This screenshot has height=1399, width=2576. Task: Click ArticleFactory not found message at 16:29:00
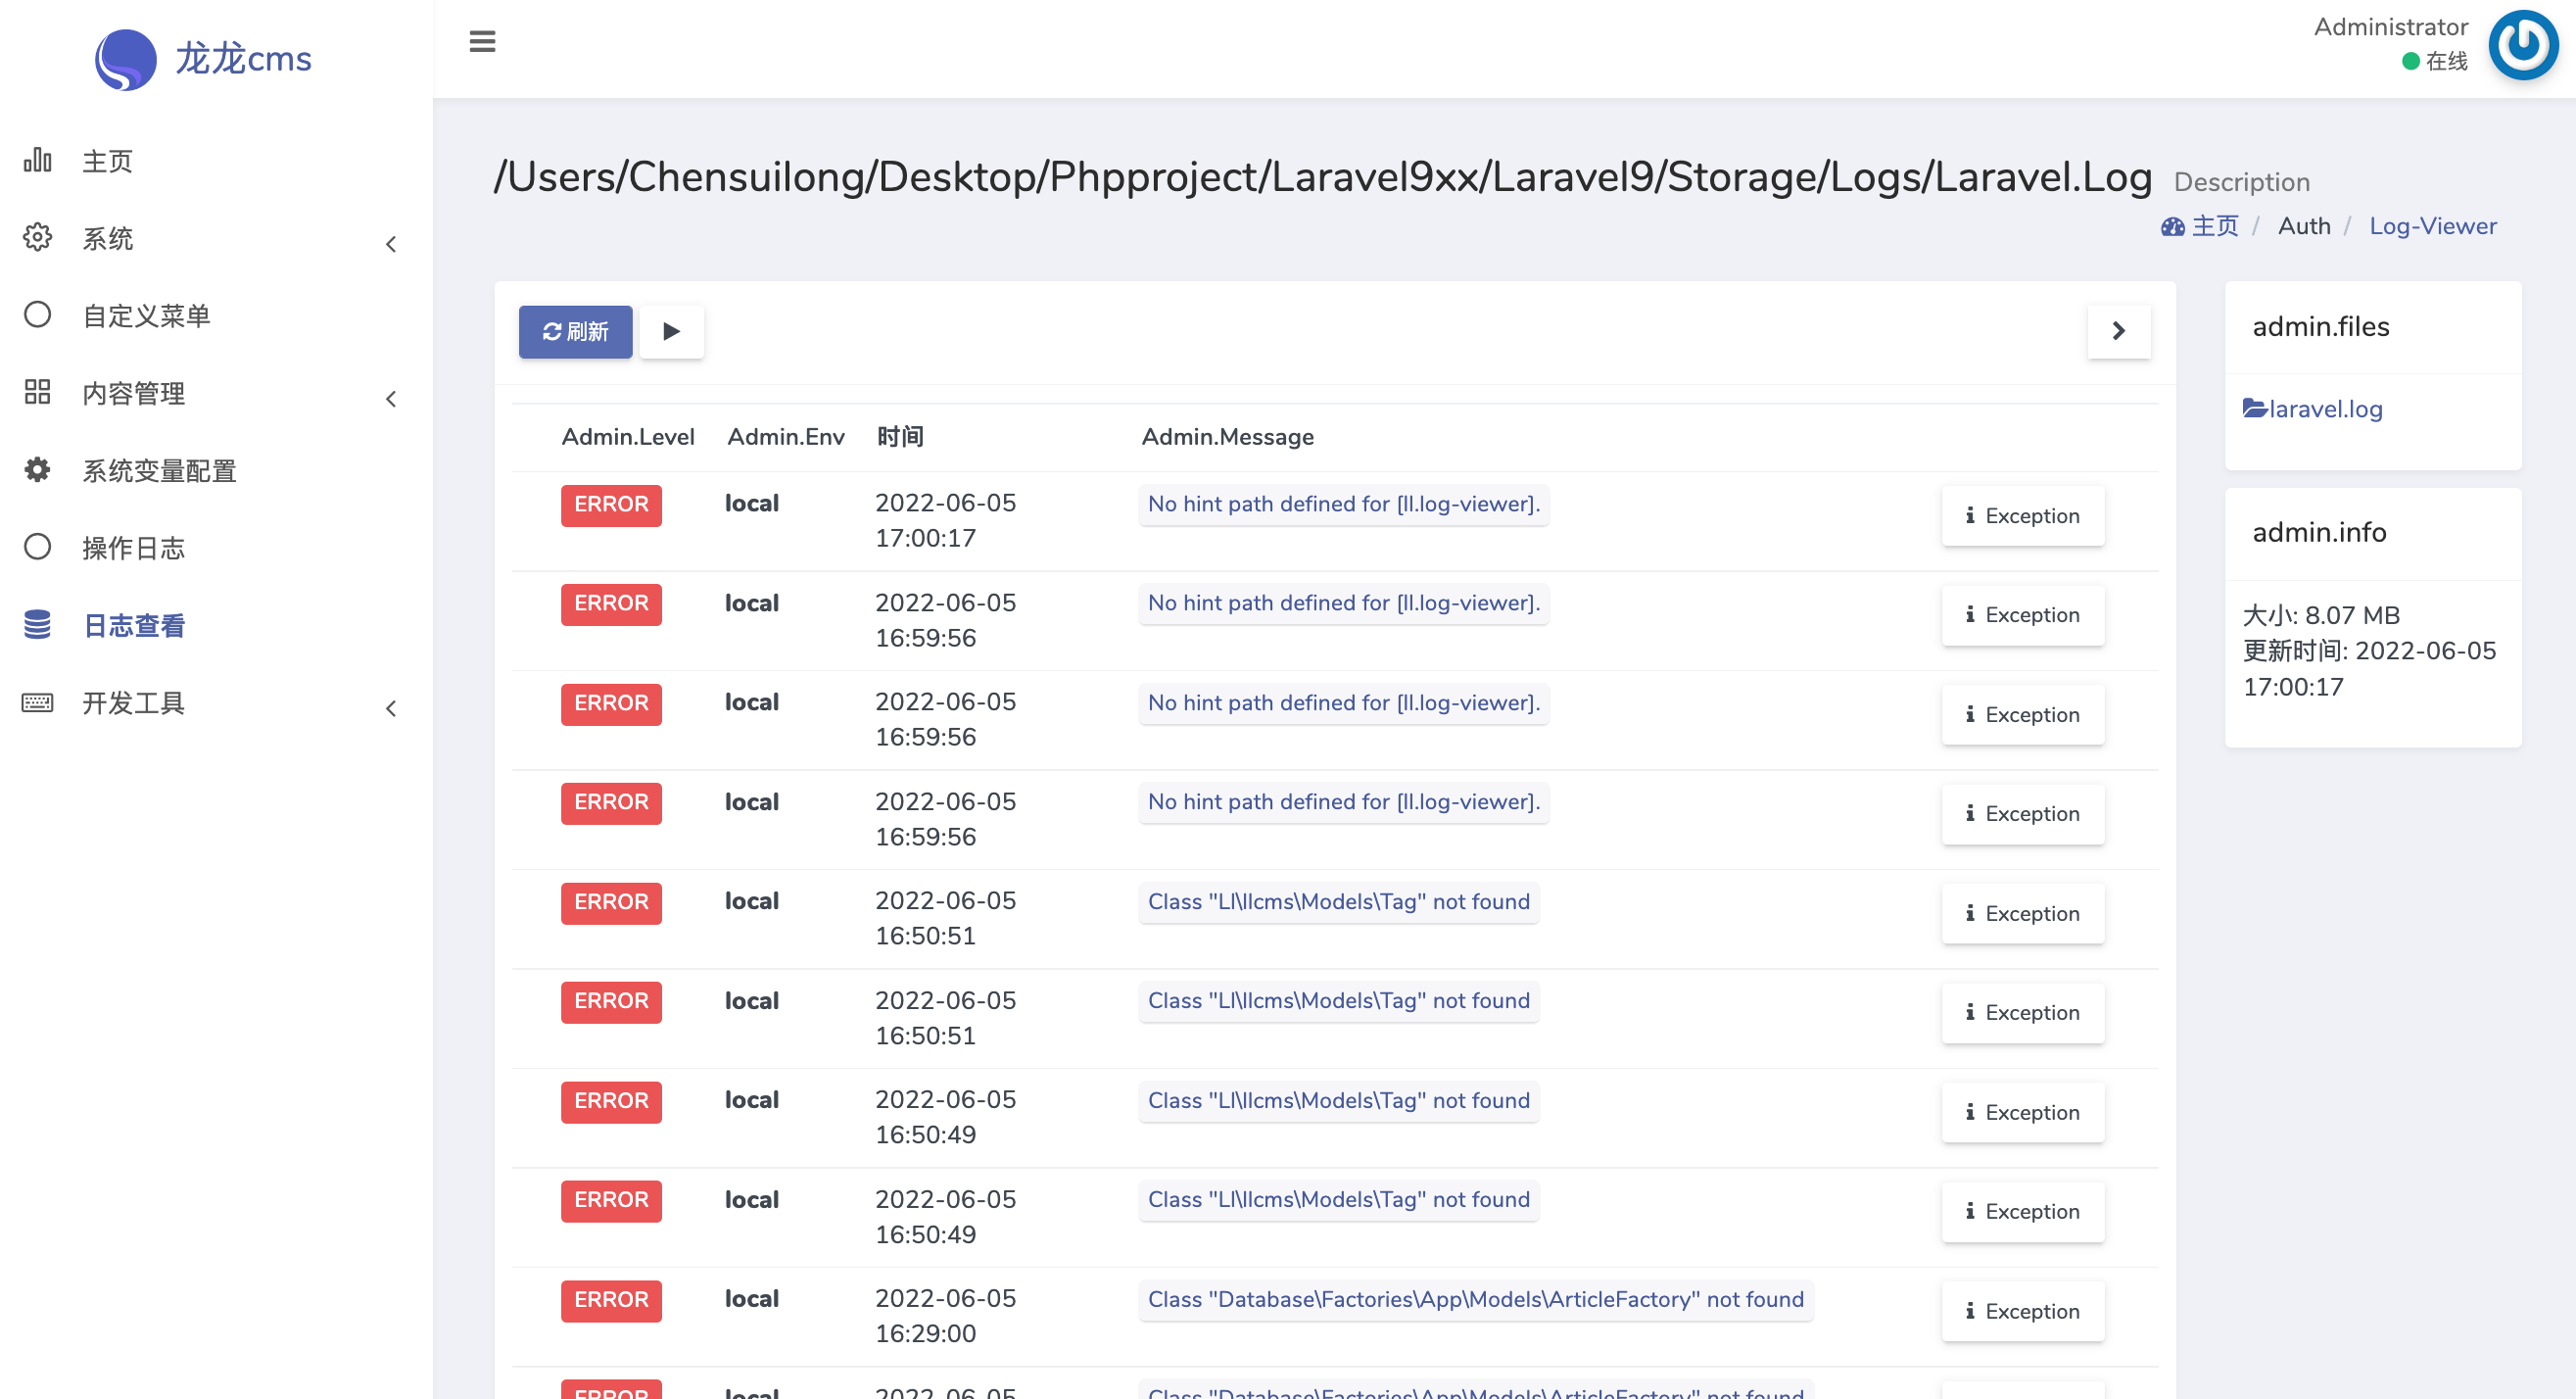point(1475,1300)
